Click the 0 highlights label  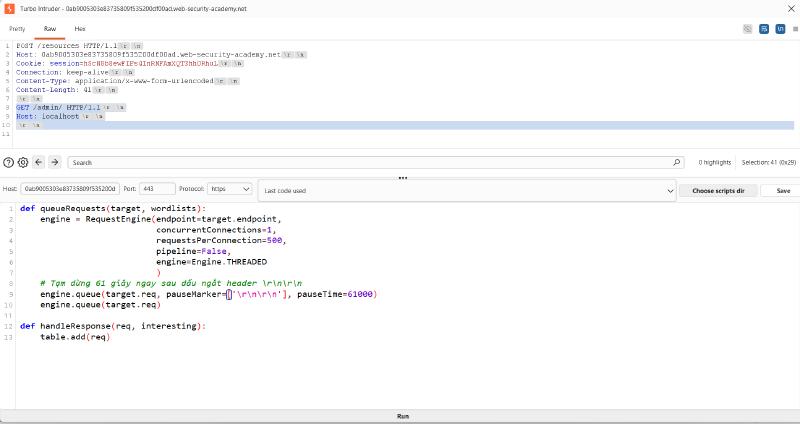tap(714, 162)
